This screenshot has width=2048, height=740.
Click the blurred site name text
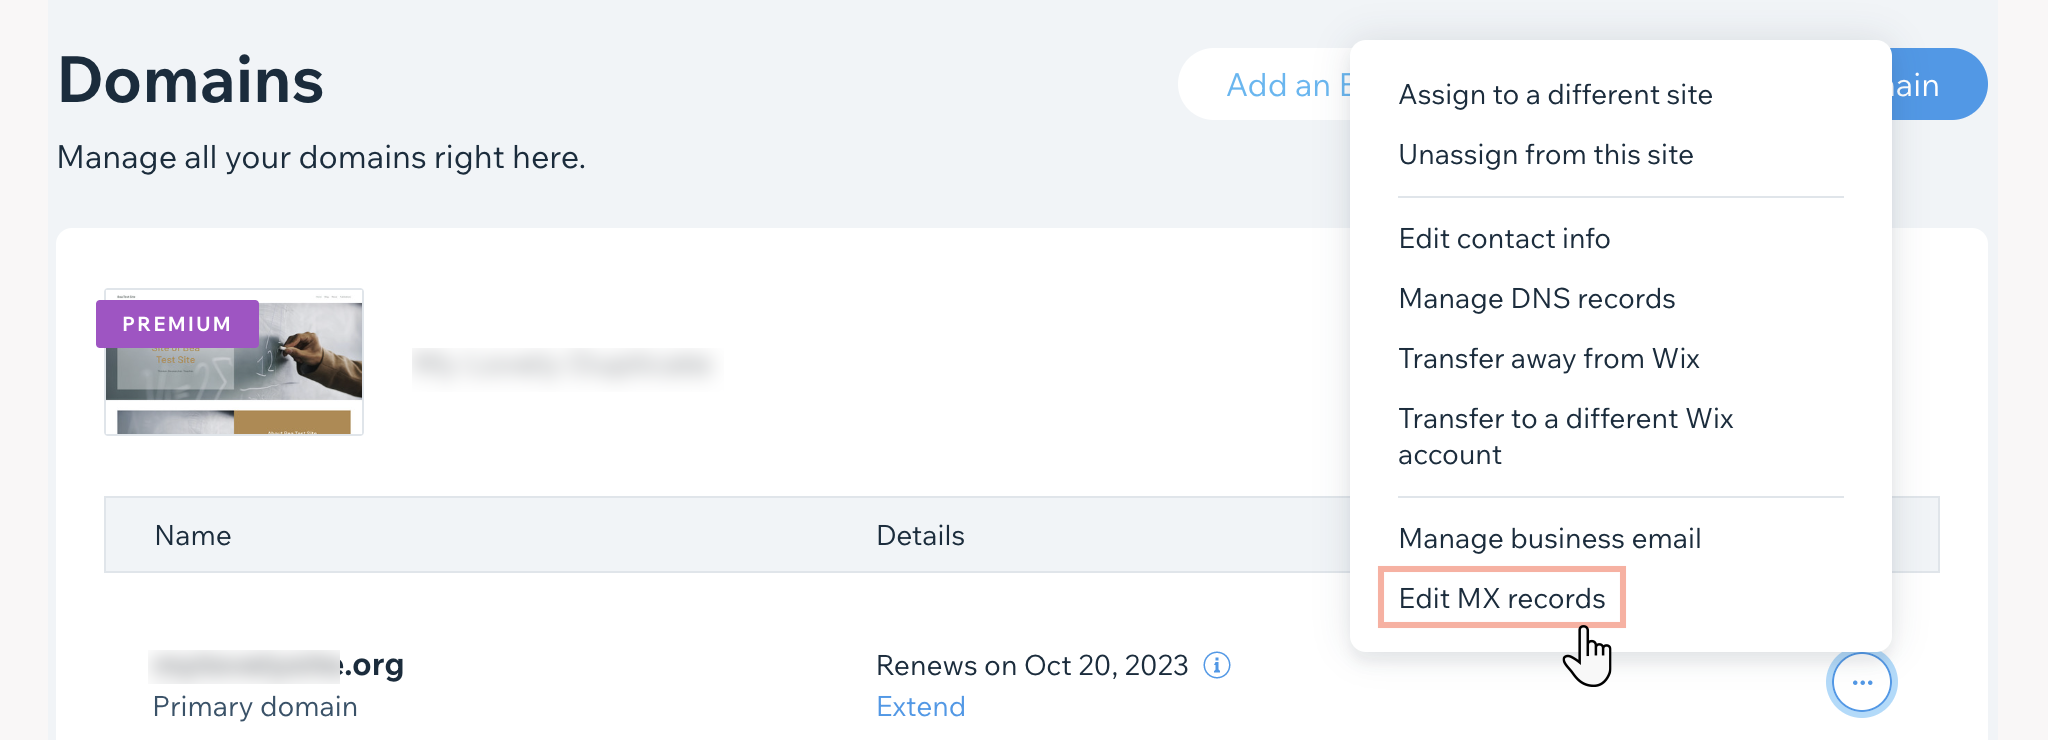[x=563, y=363]
